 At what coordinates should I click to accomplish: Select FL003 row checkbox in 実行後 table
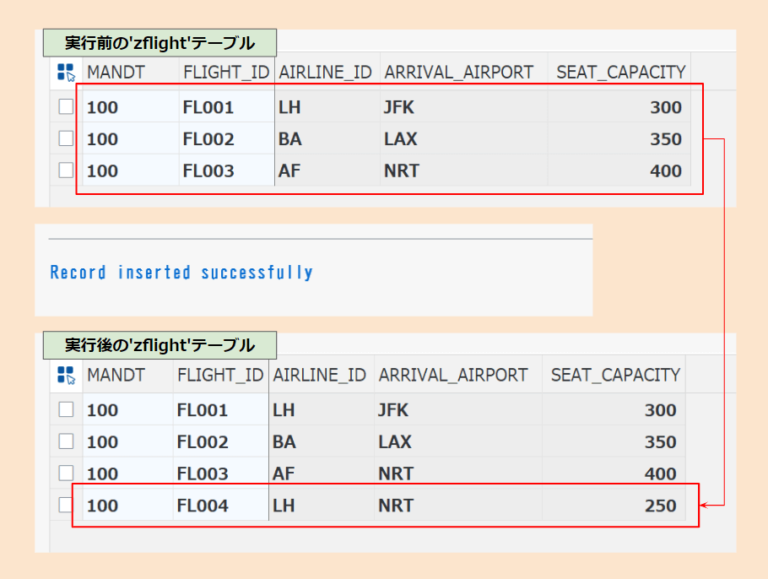coord(66,473)
